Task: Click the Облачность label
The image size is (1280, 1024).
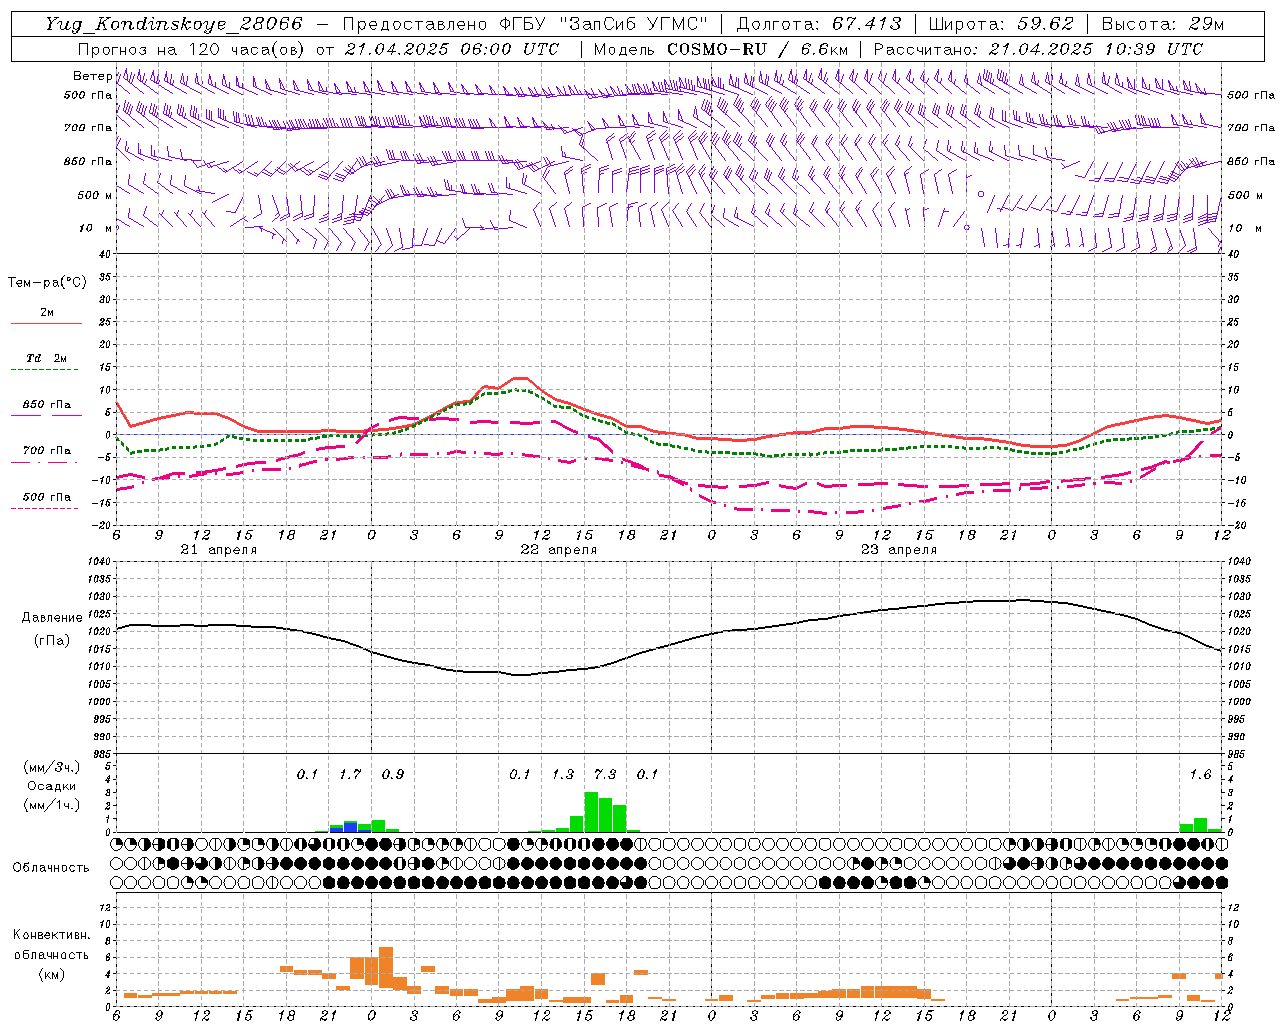Action: [51, 868]
